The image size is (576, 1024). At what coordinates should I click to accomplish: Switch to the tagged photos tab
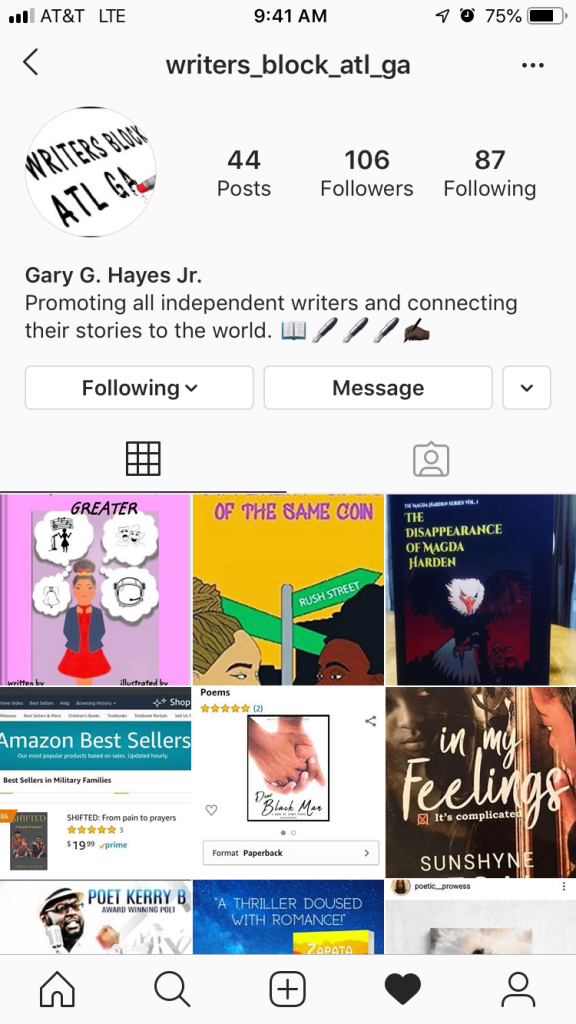point(431,459)
